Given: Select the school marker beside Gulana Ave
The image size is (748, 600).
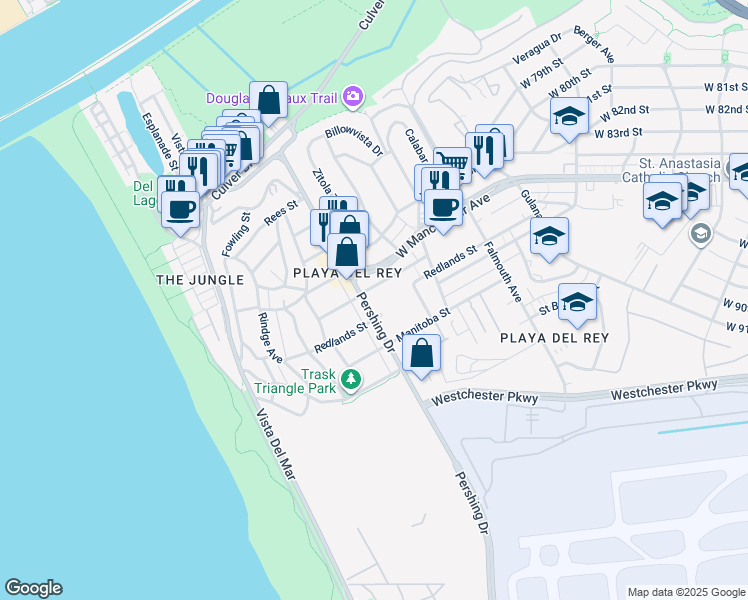Looking at the screenshot, I should click(x=549, y=237).
